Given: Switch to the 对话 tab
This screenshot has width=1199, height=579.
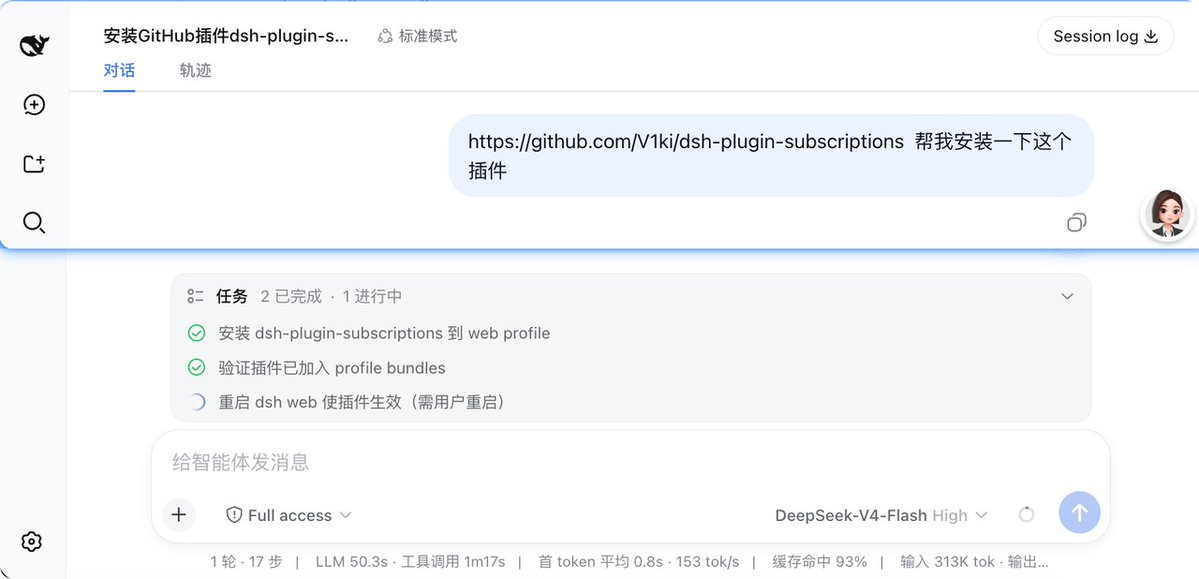Looking at the screenshot, I should 119,71.
